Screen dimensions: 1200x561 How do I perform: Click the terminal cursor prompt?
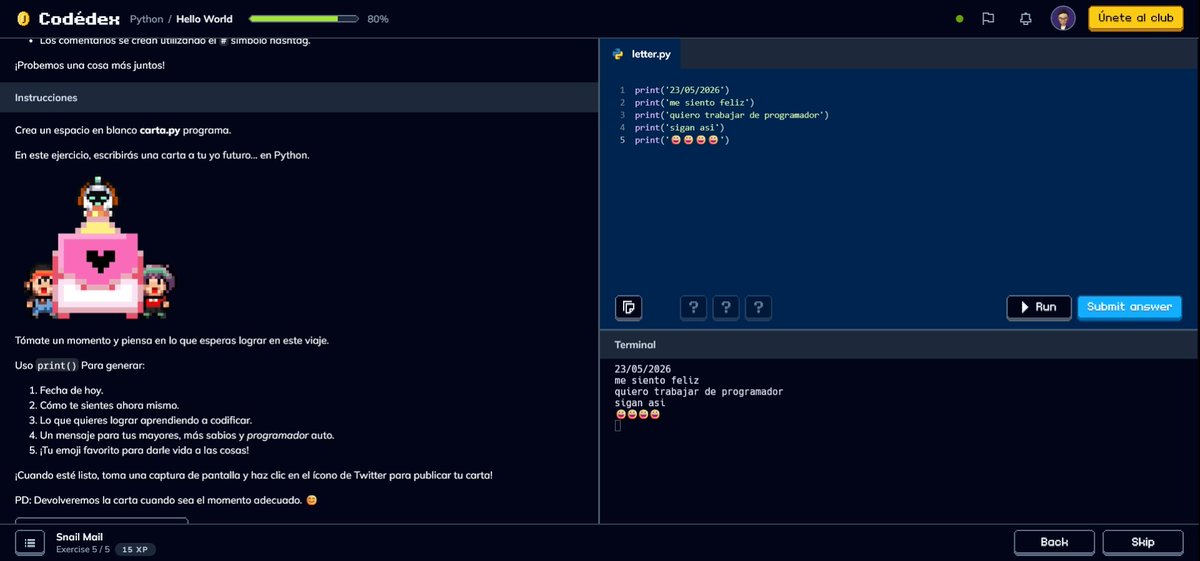click(x=618, y=426)
